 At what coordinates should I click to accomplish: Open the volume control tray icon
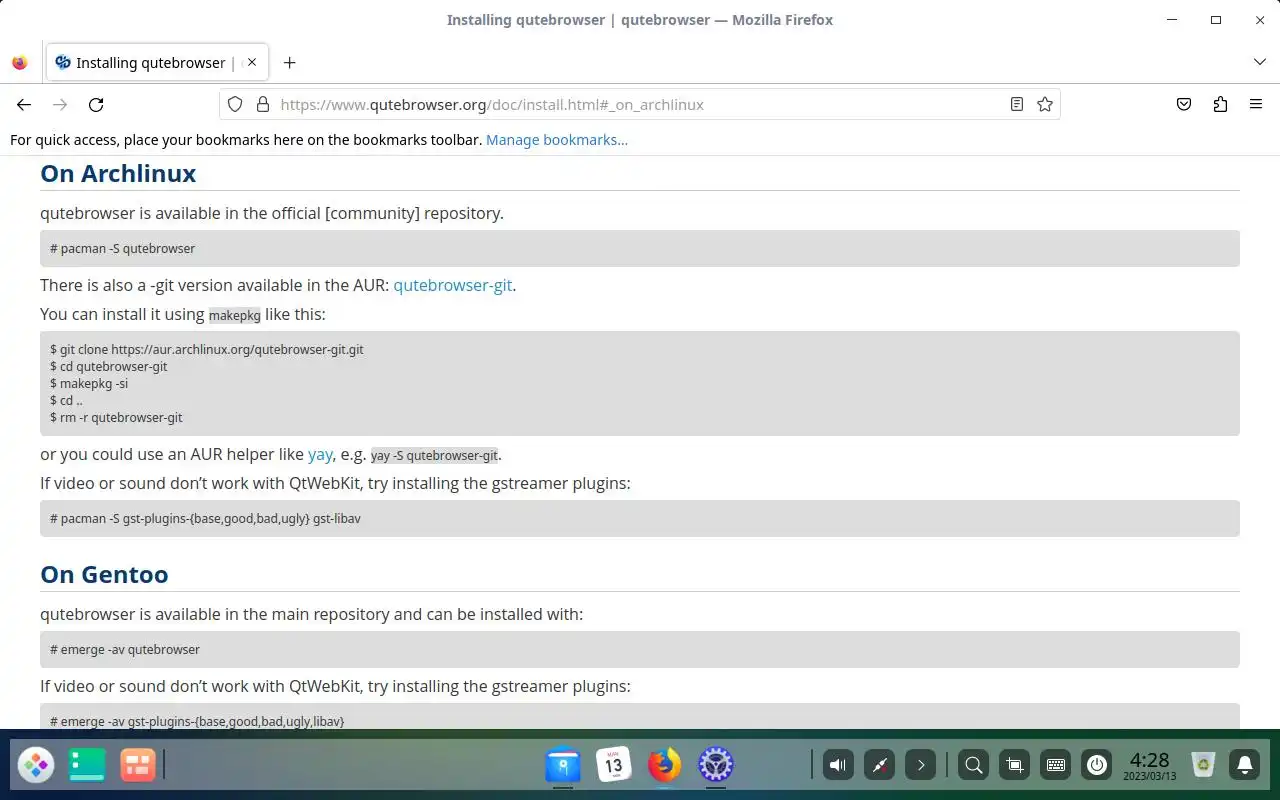(x=838, y=766)
